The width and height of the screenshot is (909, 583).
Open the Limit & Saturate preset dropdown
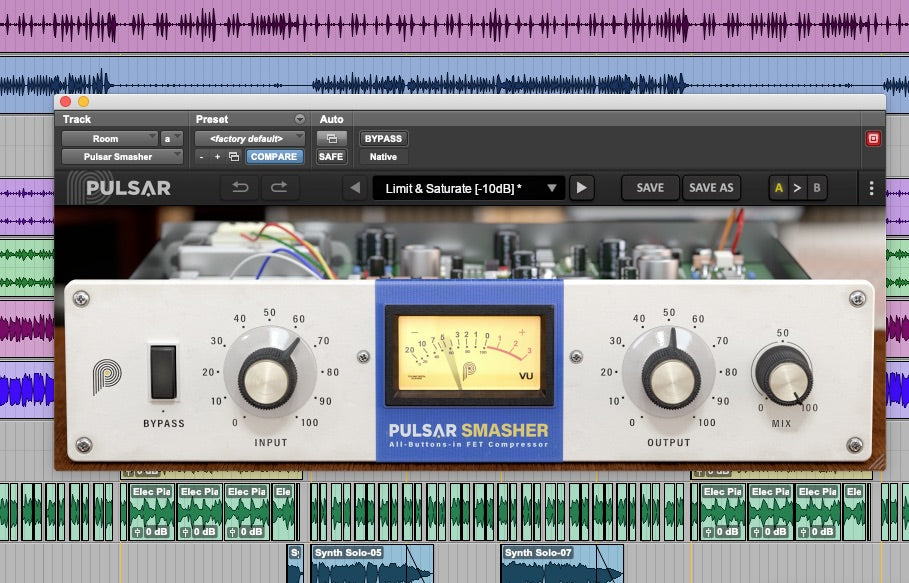(468, 188)
